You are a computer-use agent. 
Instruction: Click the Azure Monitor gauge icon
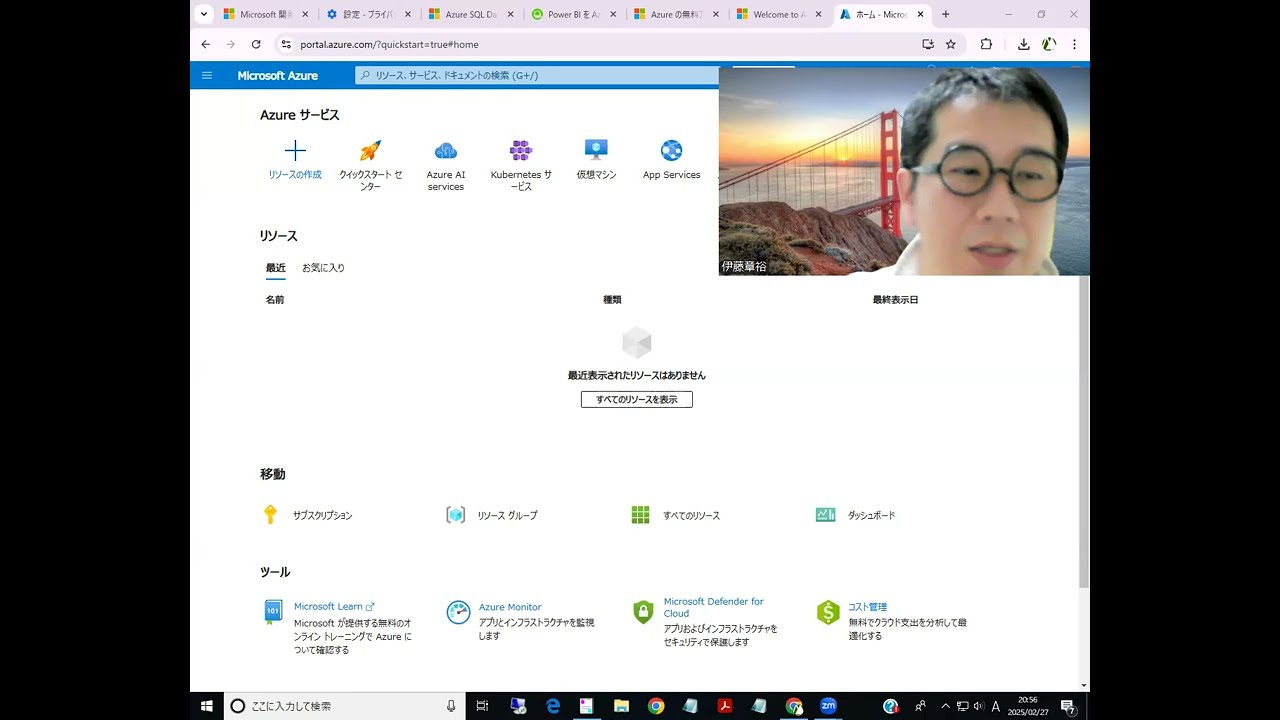[458, 612]
